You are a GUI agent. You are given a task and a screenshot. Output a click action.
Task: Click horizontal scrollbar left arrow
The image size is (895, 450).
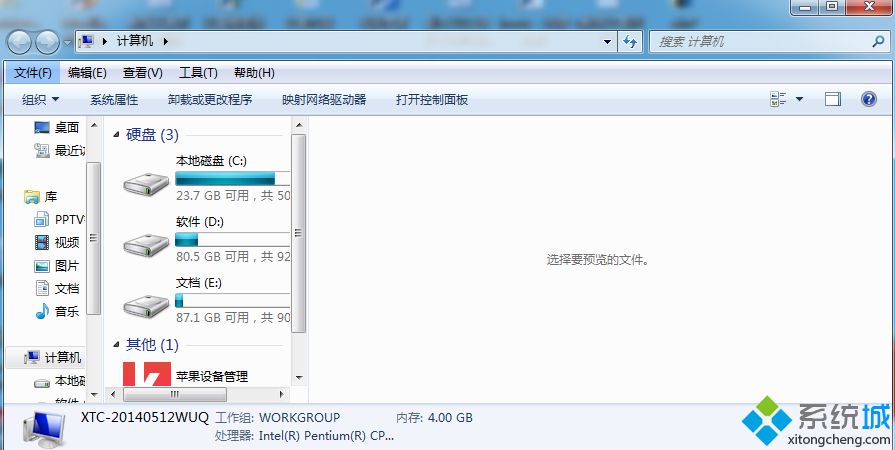113,394
